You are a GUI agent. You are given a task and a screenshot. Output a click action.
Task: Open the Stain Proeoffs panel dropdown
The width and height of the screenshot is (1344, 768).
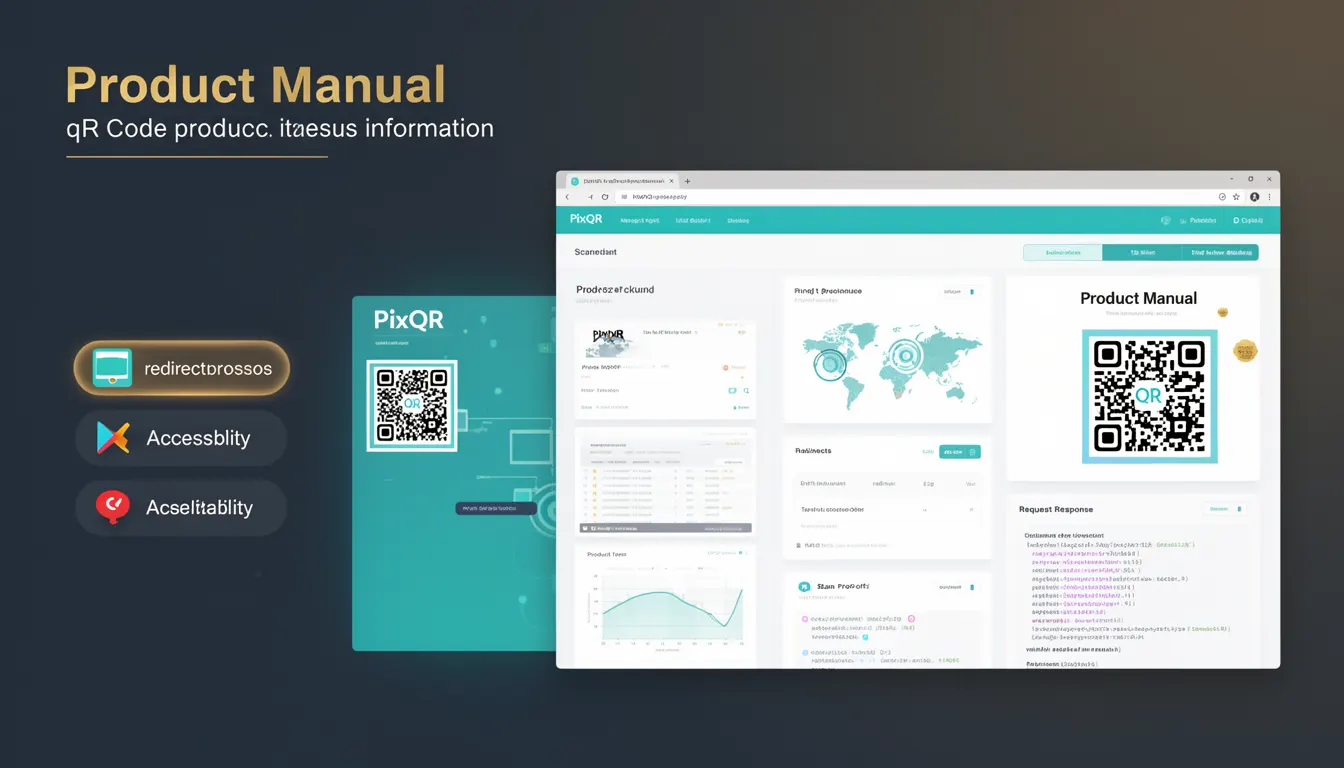956,587
